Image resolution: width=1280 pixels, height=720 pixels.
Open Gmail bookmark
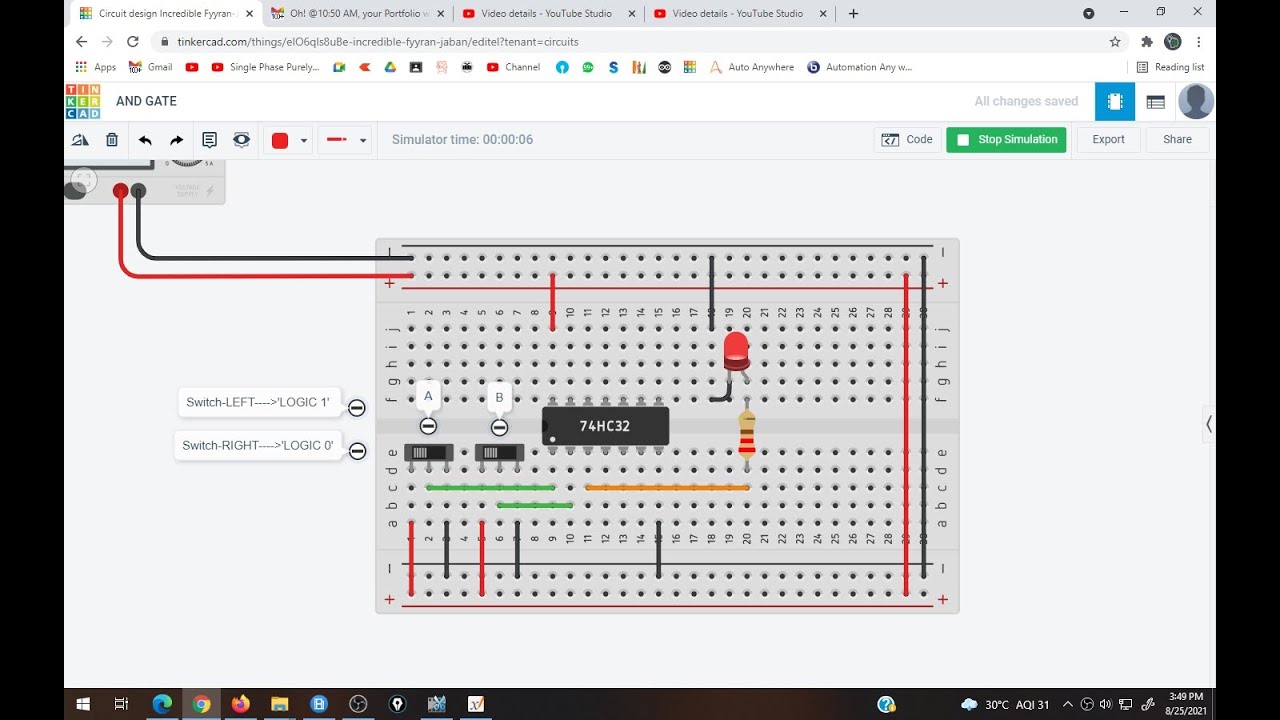tap(151, 67)
